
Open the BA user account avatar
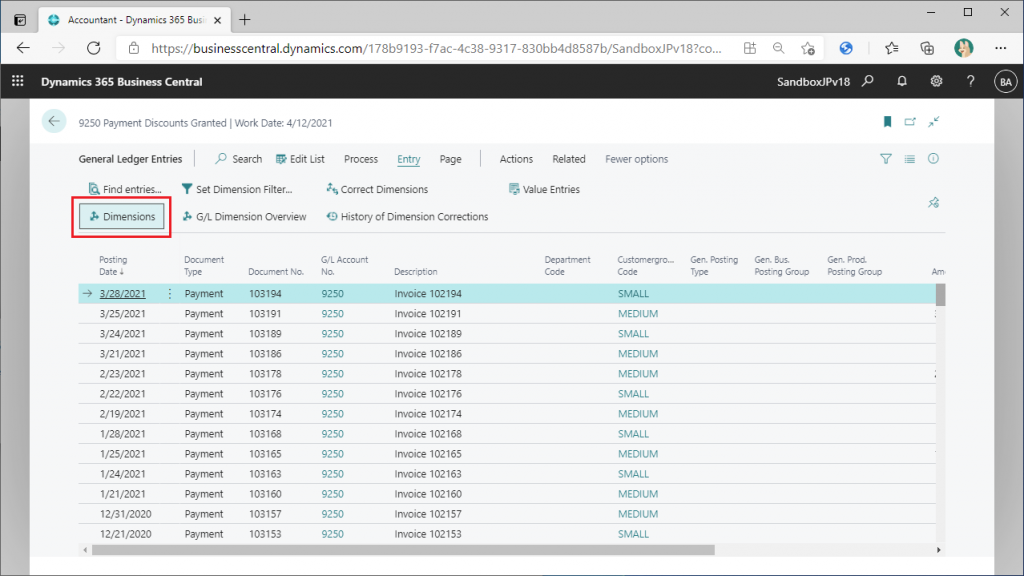(x=1005, y=82)
